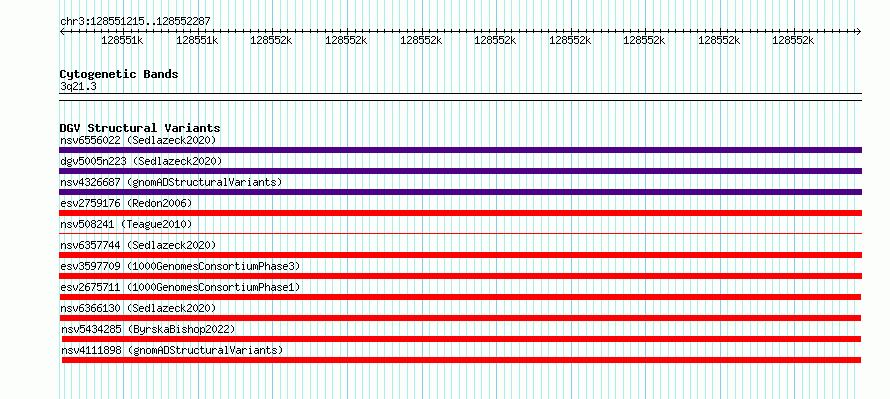Open the nsv6357744 (Sedlazeck2020) variant label
Viewport: 890px width, 399px height.
(138, 245)
